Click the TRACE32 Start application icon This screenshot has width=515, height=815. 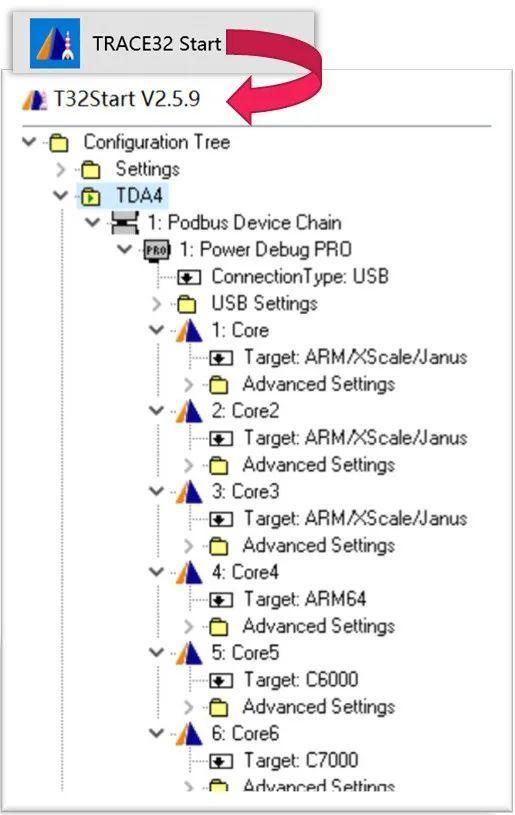pyautogui.click(x=55, y=43)
